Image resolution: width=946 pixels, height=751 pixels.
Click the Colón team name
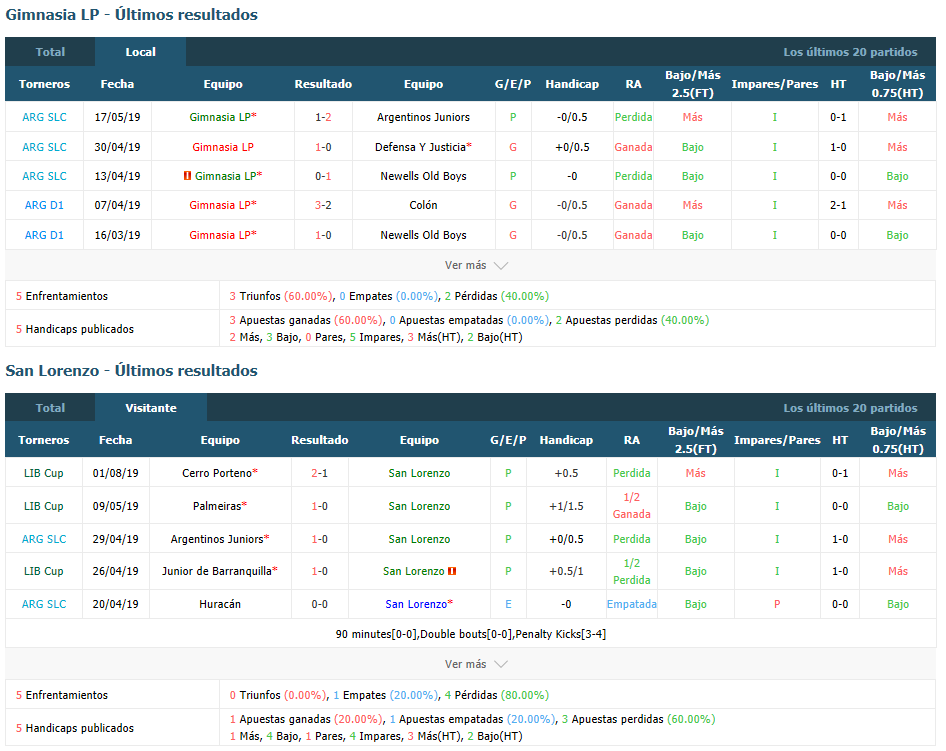click(423, 205)
